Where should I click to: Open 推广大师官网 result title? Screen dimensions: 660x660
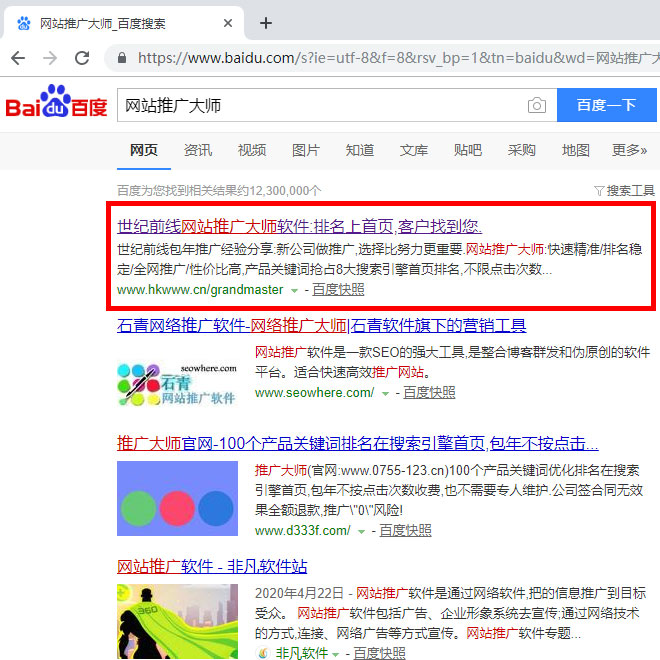358,443
